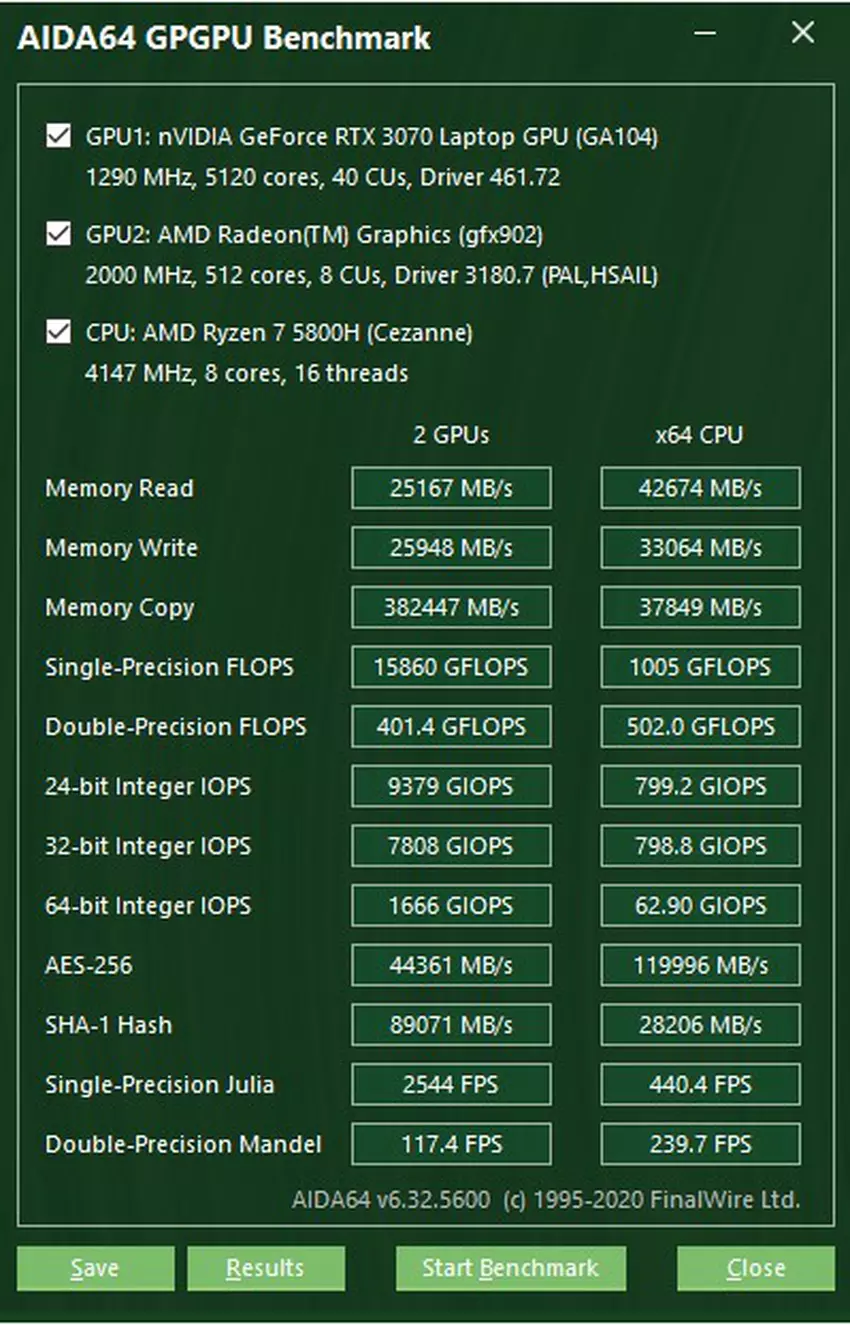
Task: Toggle the GPU1 nVIDIA GeForce RTX 3070 checkbox
Action: click(58, 136)
